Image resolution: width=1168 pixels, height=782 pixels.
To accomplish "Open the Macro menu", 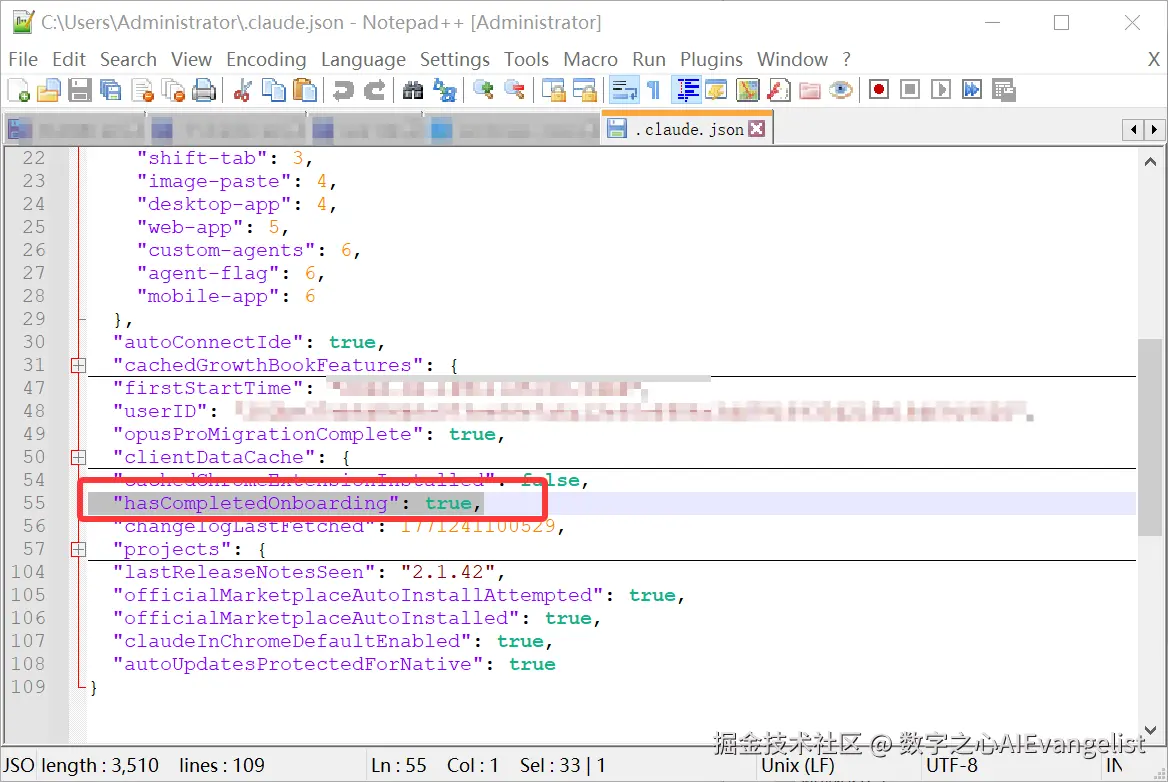I will (x=590, y=60).
